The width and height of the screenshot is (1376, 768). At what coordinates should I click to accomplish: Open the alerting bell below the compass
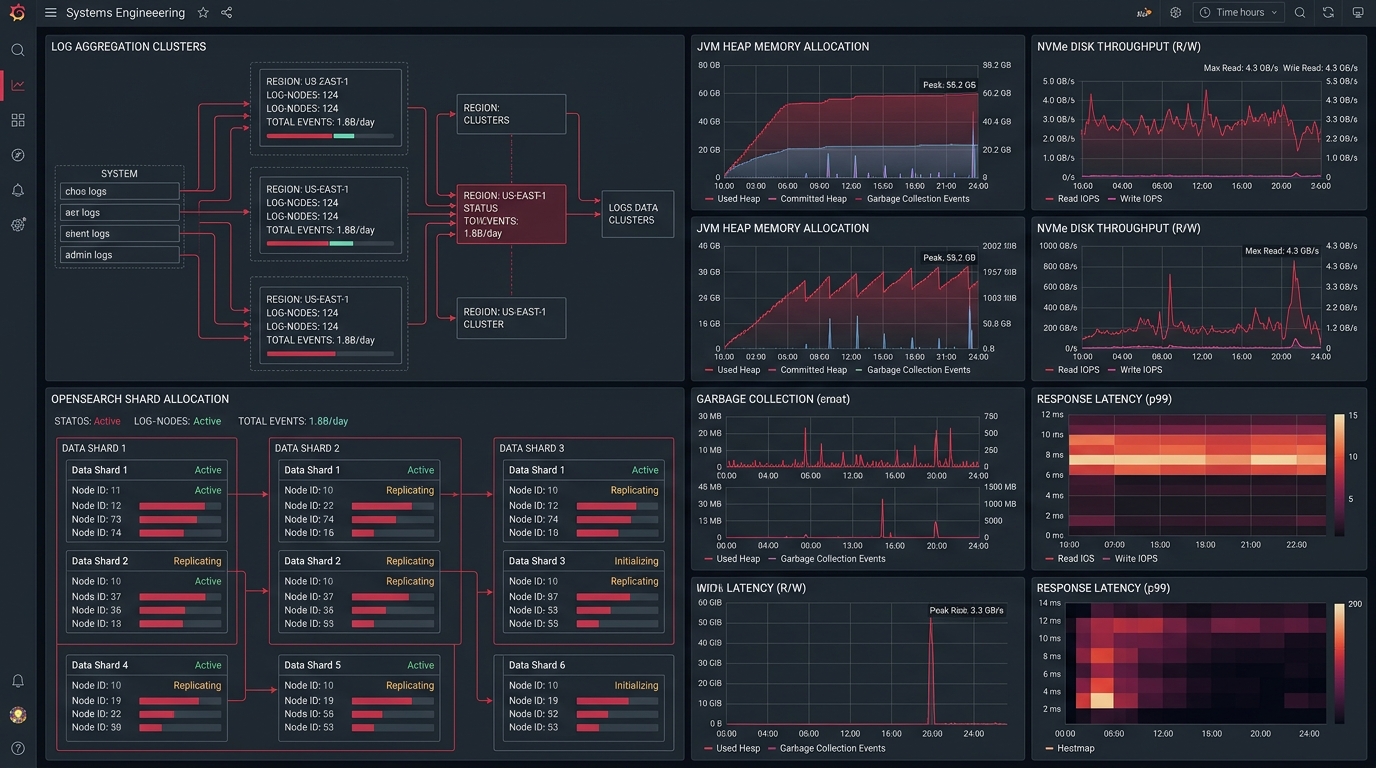pyautogui.click(x=18, y=190)
